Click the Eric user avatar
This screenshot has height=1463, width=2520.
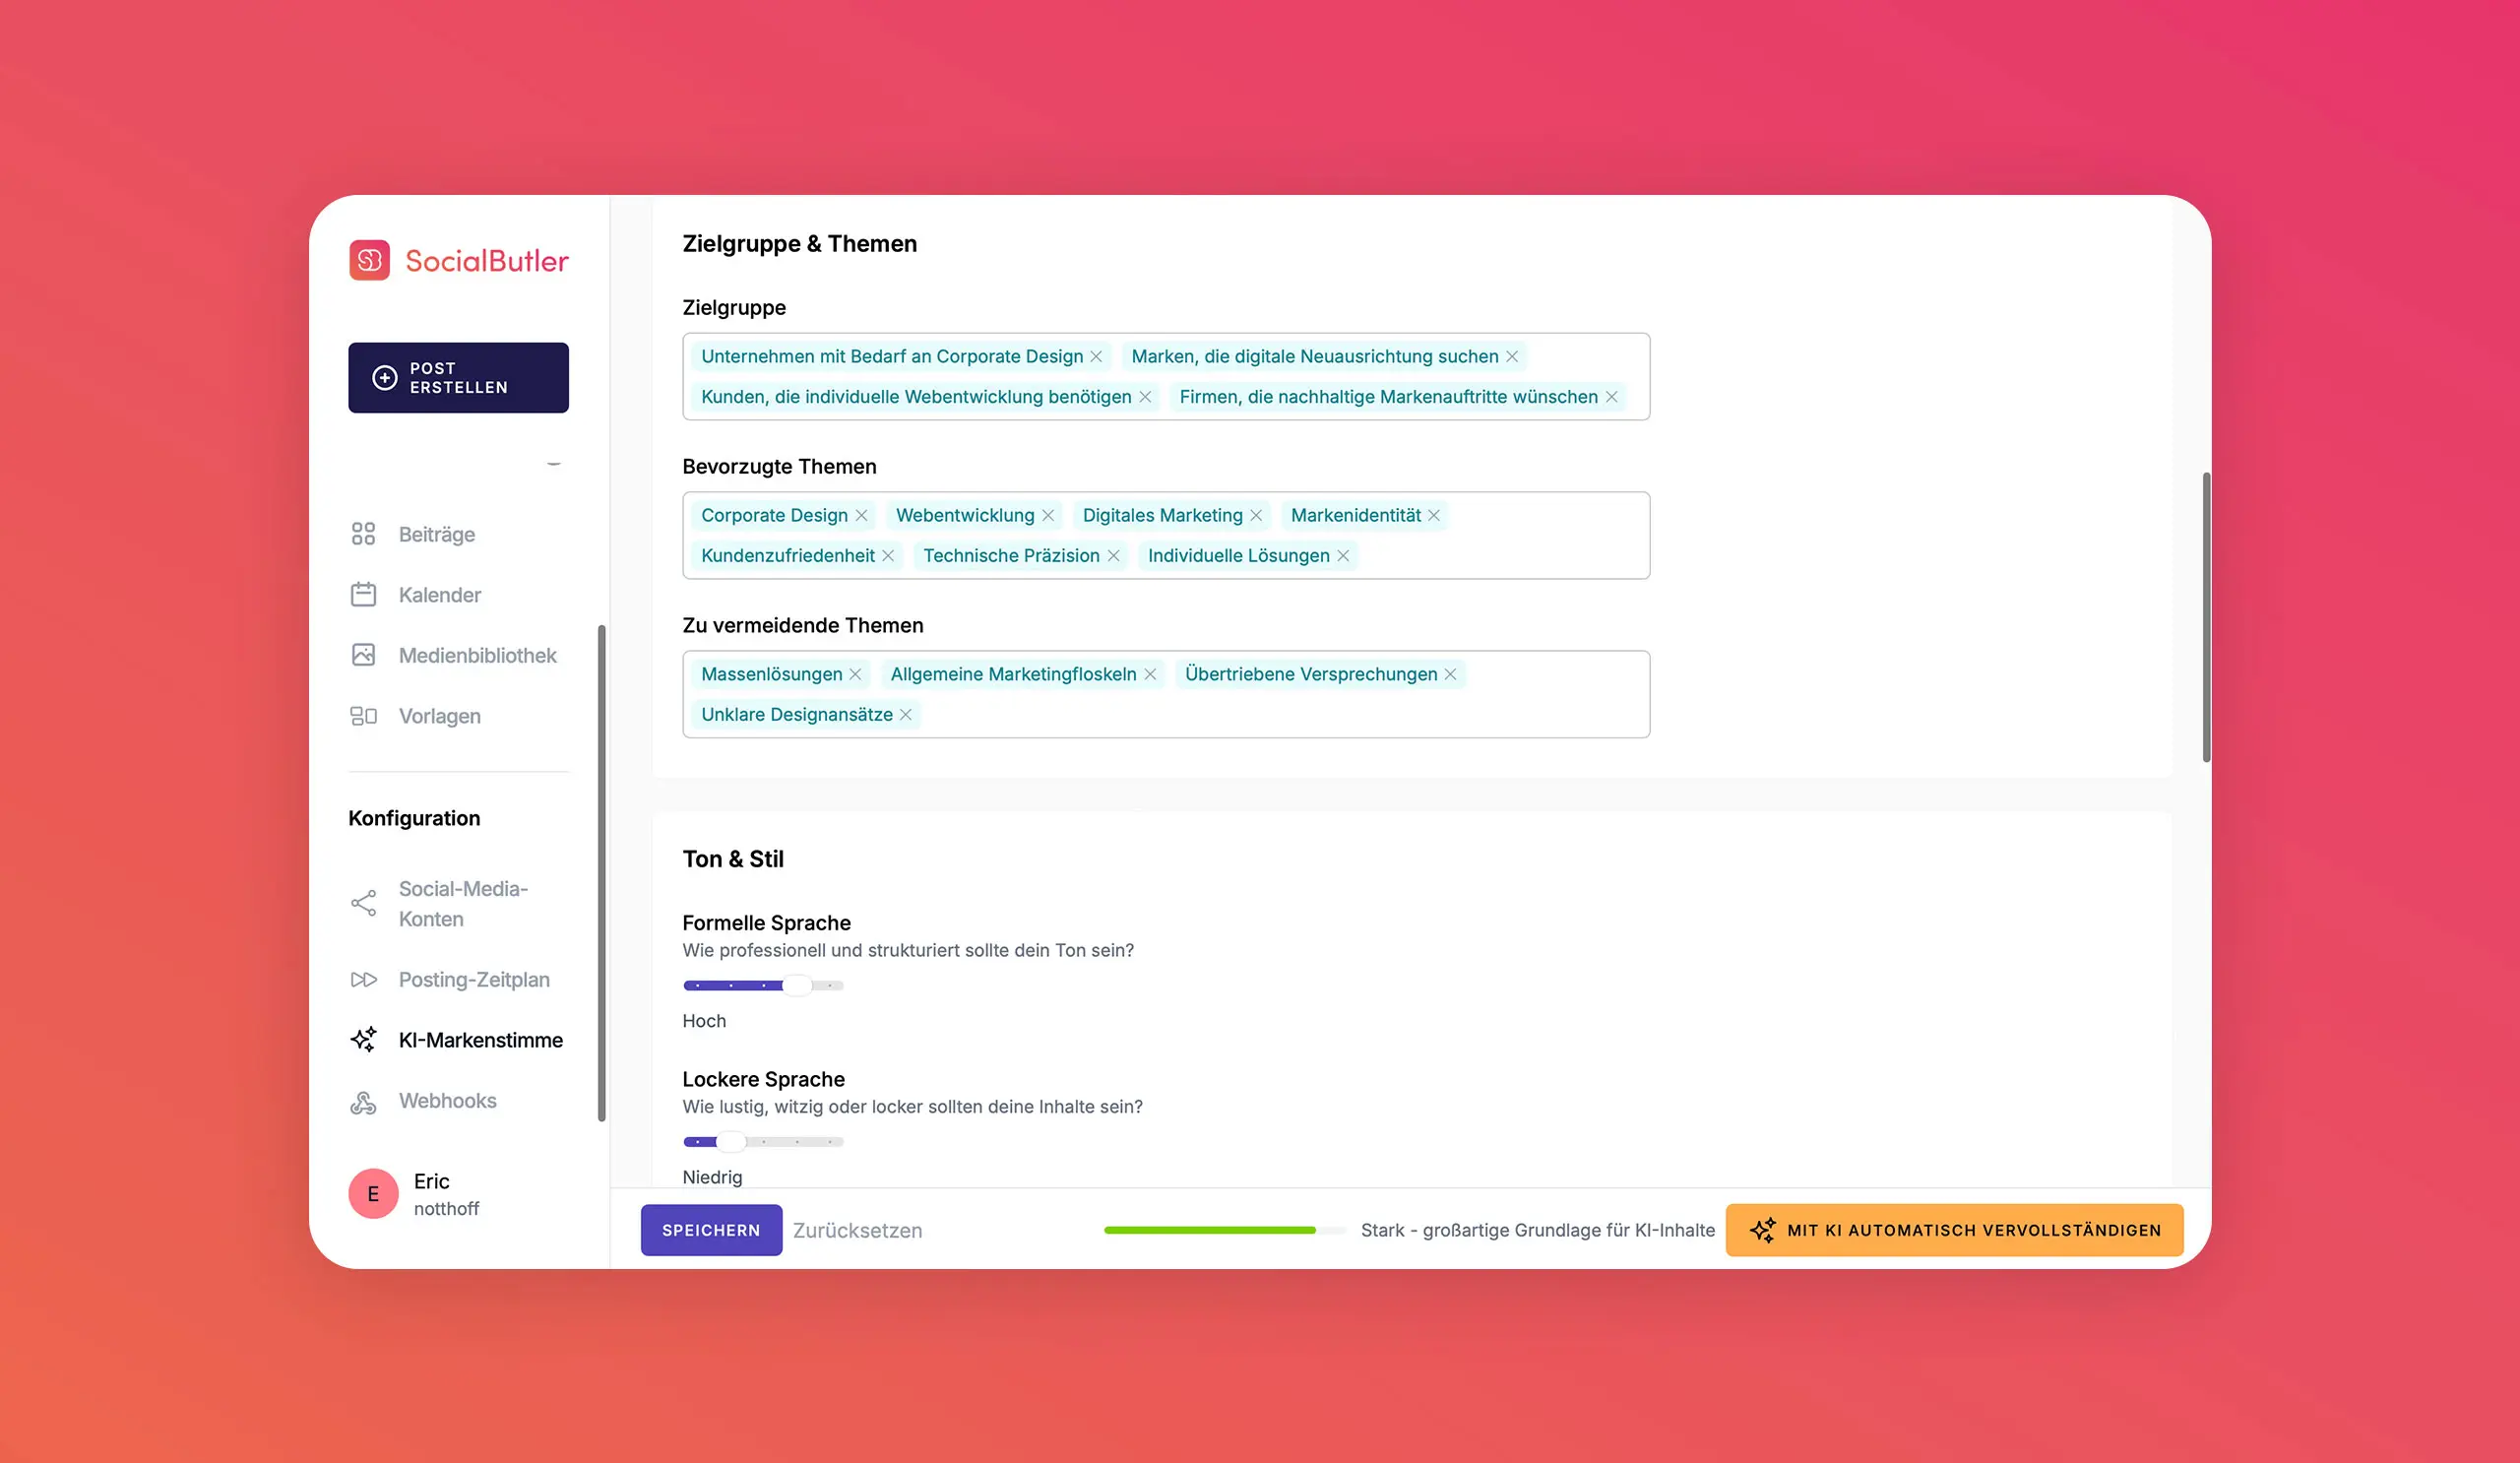(x=373, y=1194)
